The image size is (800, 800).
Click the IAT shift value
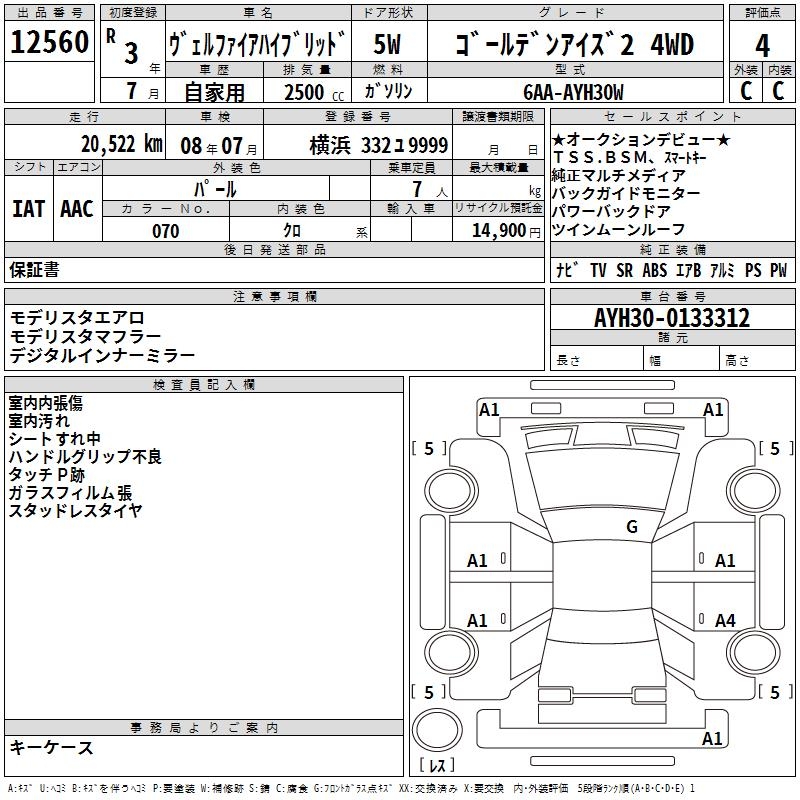tap(29, 209)
